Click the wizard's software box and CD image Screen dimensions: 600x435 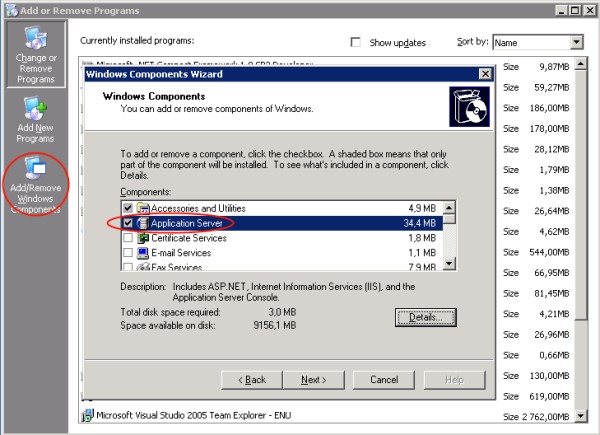tap(470, 106)
